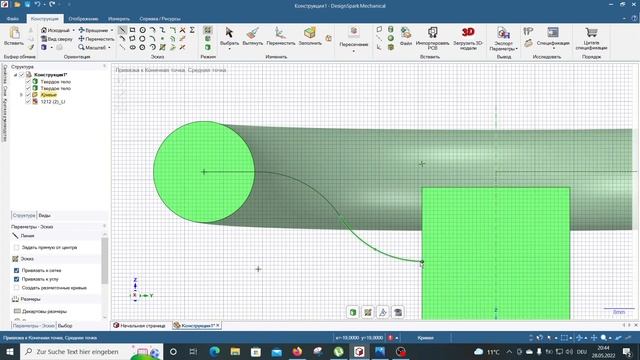Toggle visibility checkbox of first 'Твердое тело'

click(x=28, y=82)
